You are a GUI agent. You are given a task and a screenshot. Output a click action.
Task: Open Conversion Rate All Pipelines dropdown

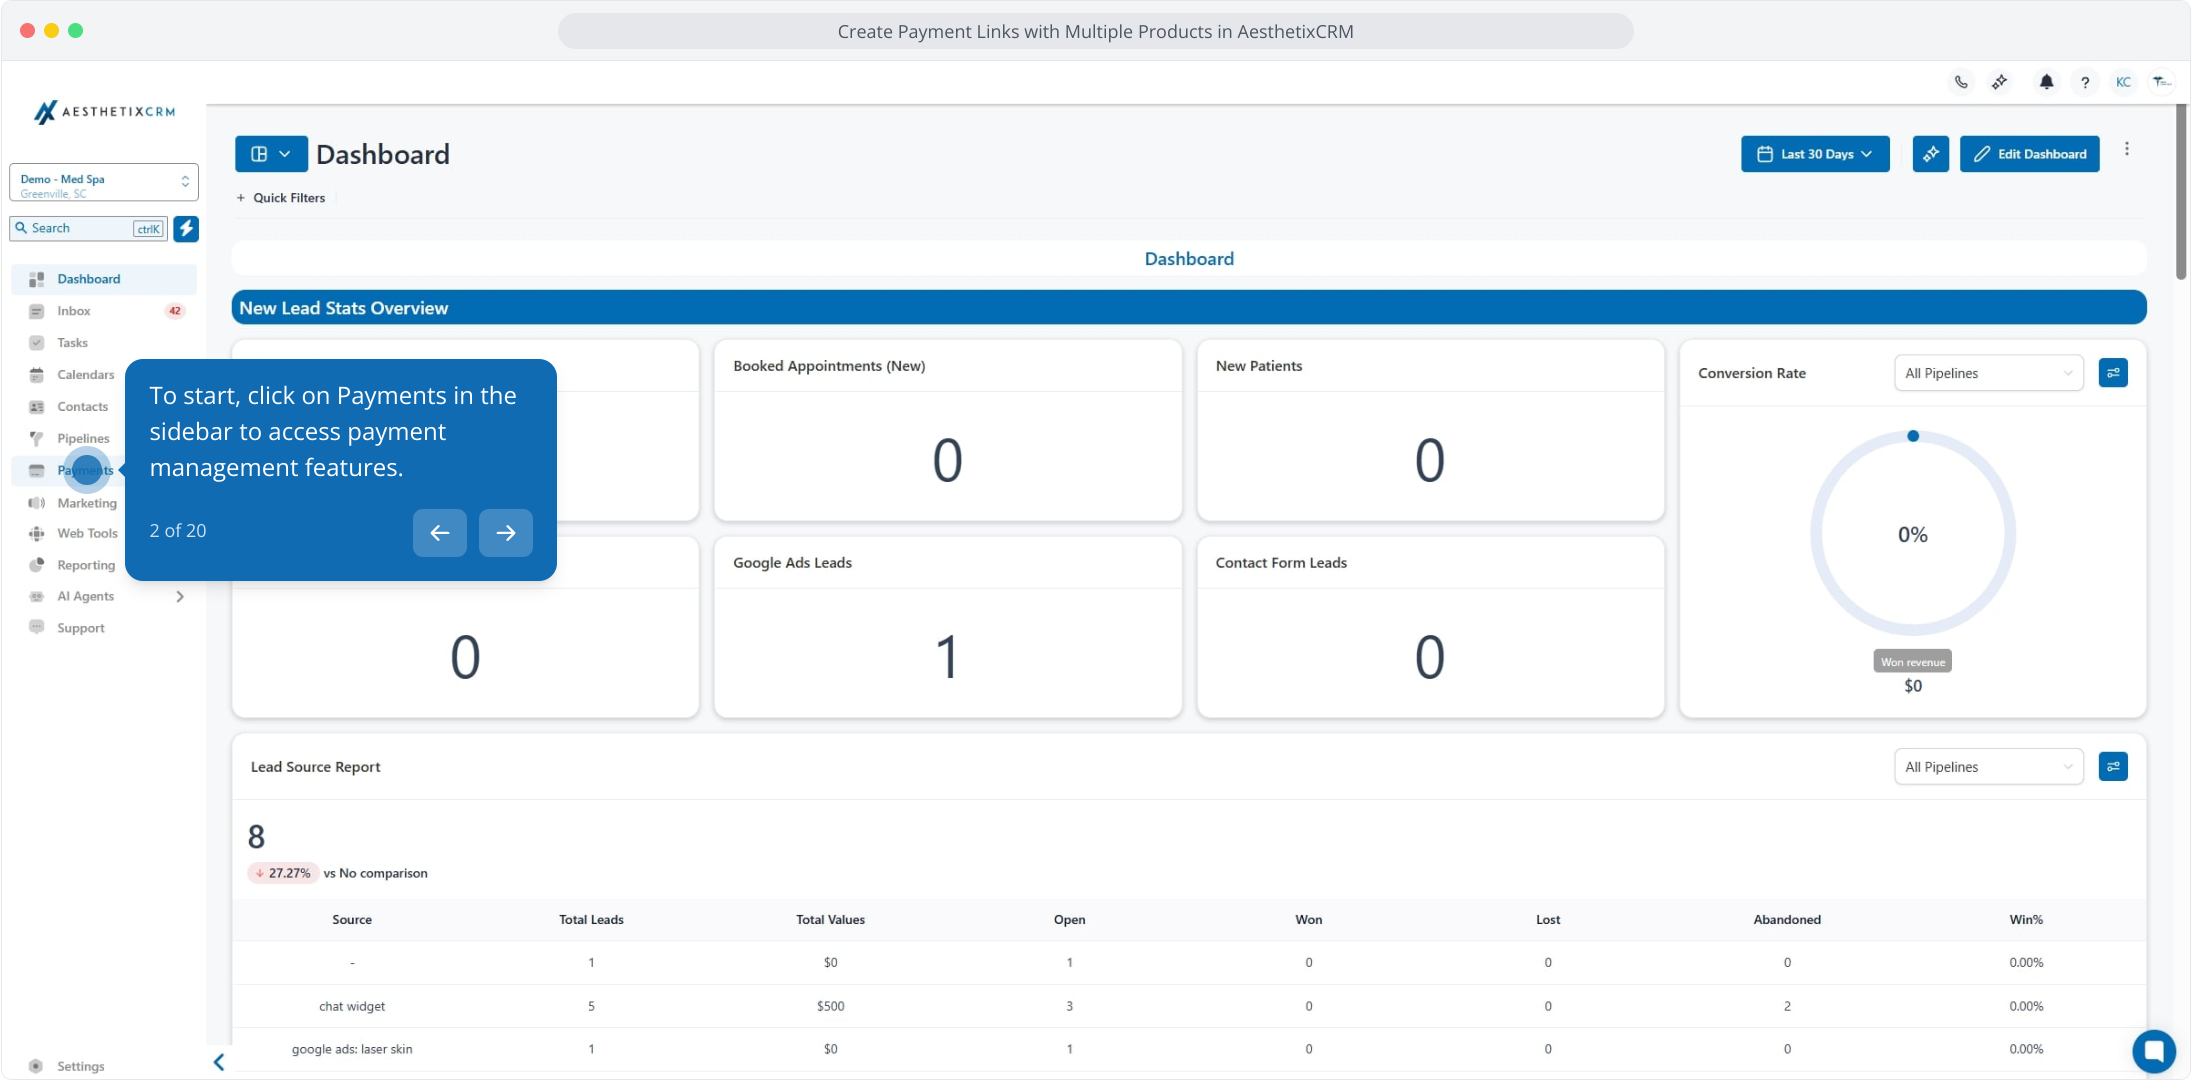(x=1988, y=373)
